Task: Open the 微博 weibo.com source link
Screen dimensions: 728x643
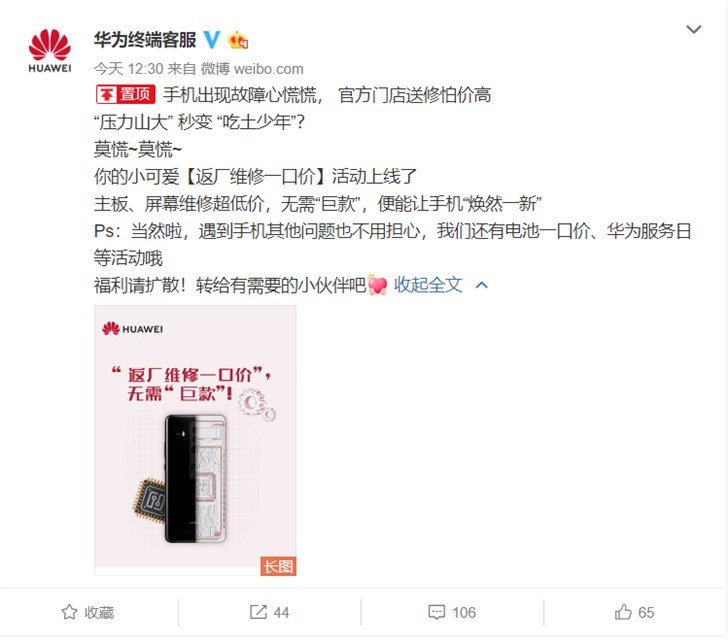Action: (x=252, y=69)
